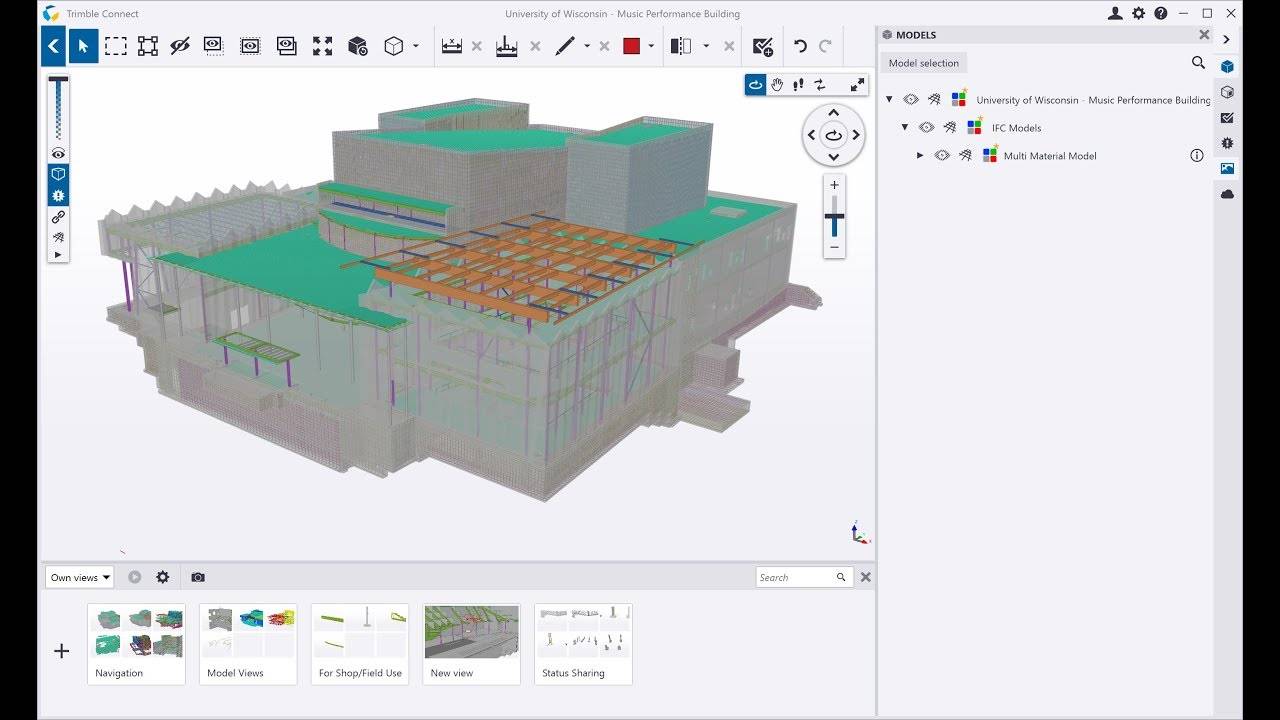This screenshot has height=720, width=1280.
Task: Toggle visibility eye of IFC Models folder
Action: coord(927,128)
